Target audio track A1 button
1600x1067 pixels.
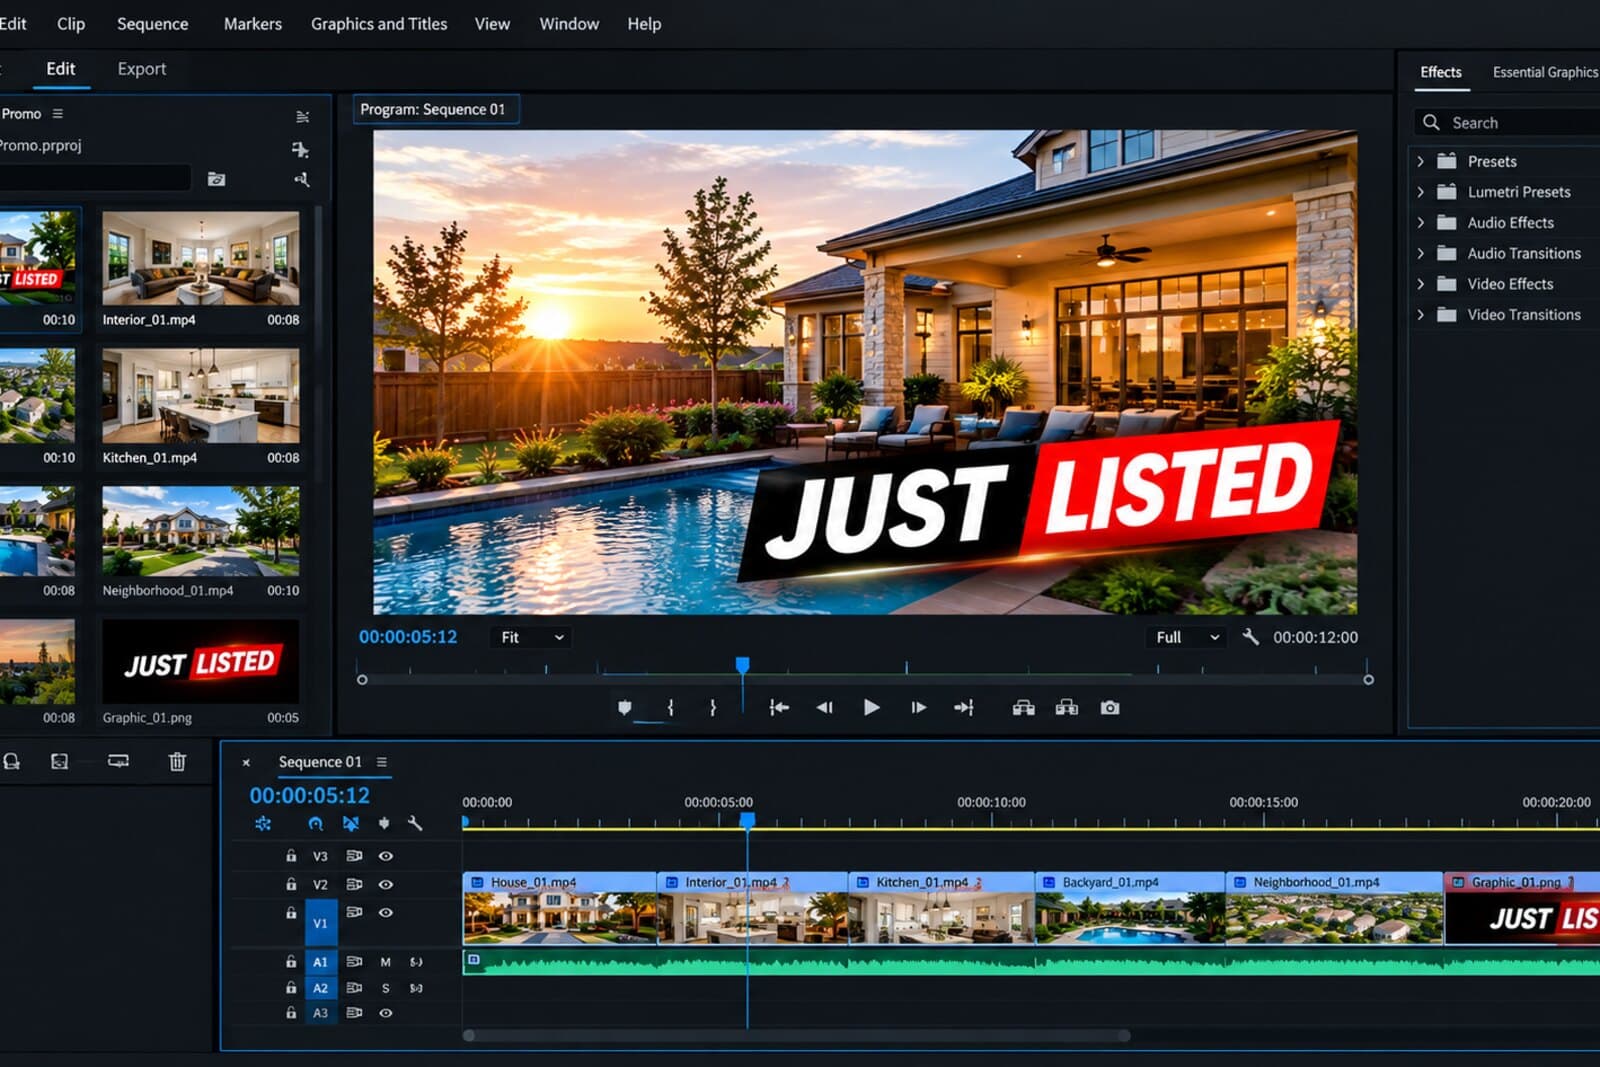[320, 962]
